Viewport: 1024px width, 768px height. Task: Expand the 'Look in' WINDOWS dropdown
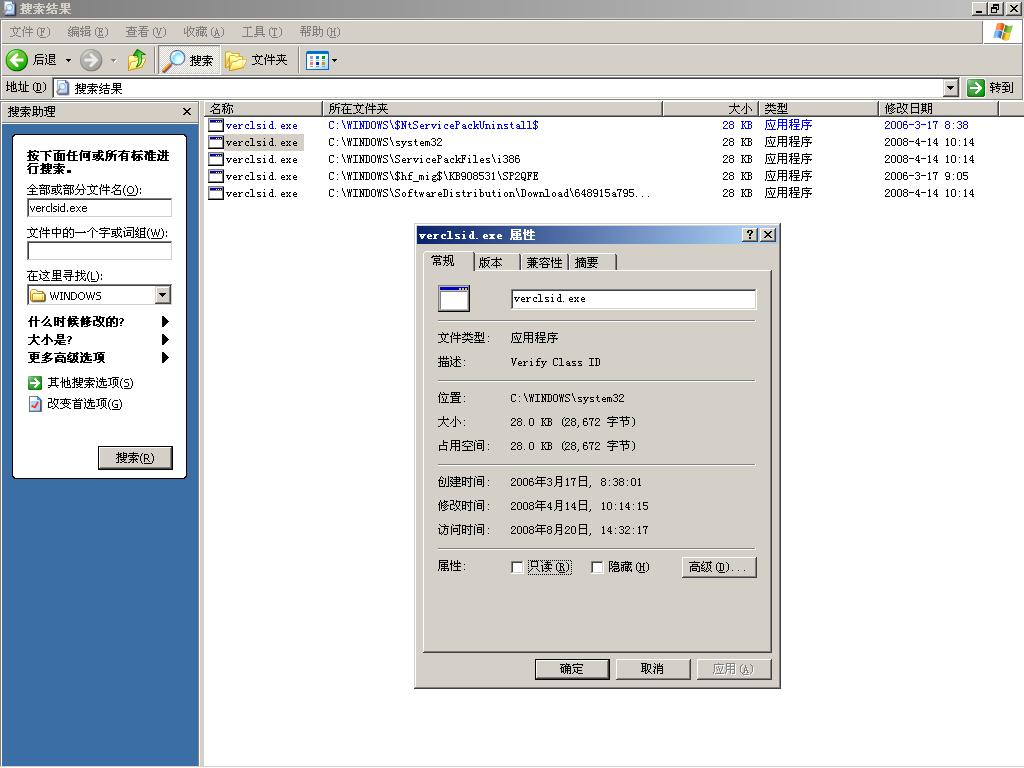click(x=163, y=295)
